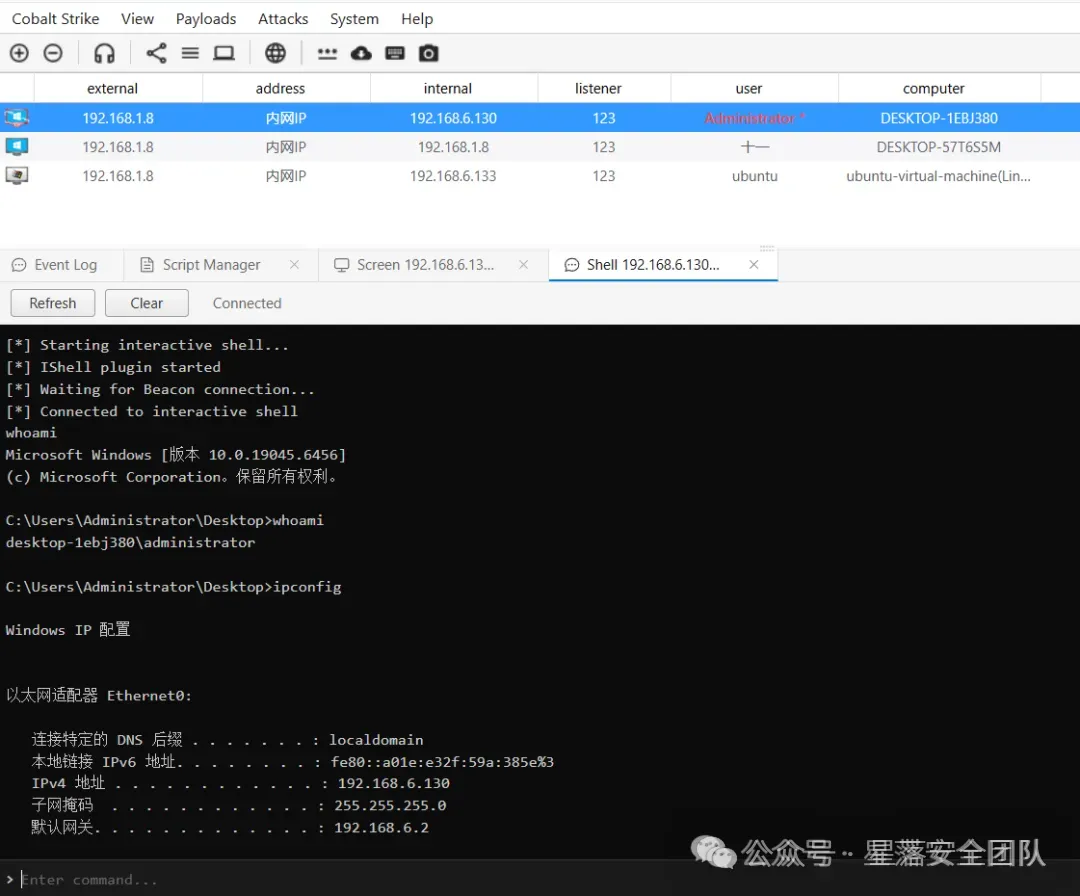Click beacon icon of DESKTOP-1EBJ380 row
The height and width of the screenshot is (896, 1080).
pyautogui.click(x=17, y=118)
